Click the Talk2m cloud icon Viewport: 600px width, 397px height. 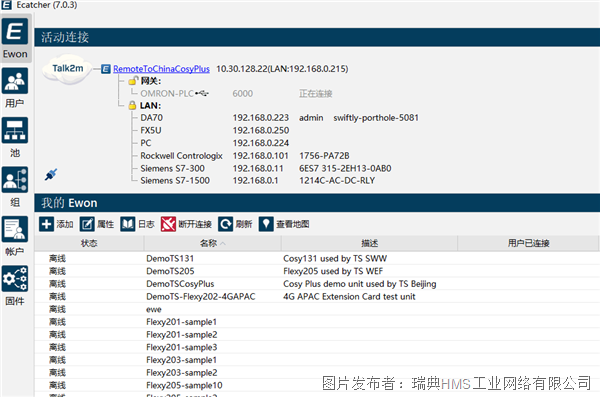tap(67, 69)
